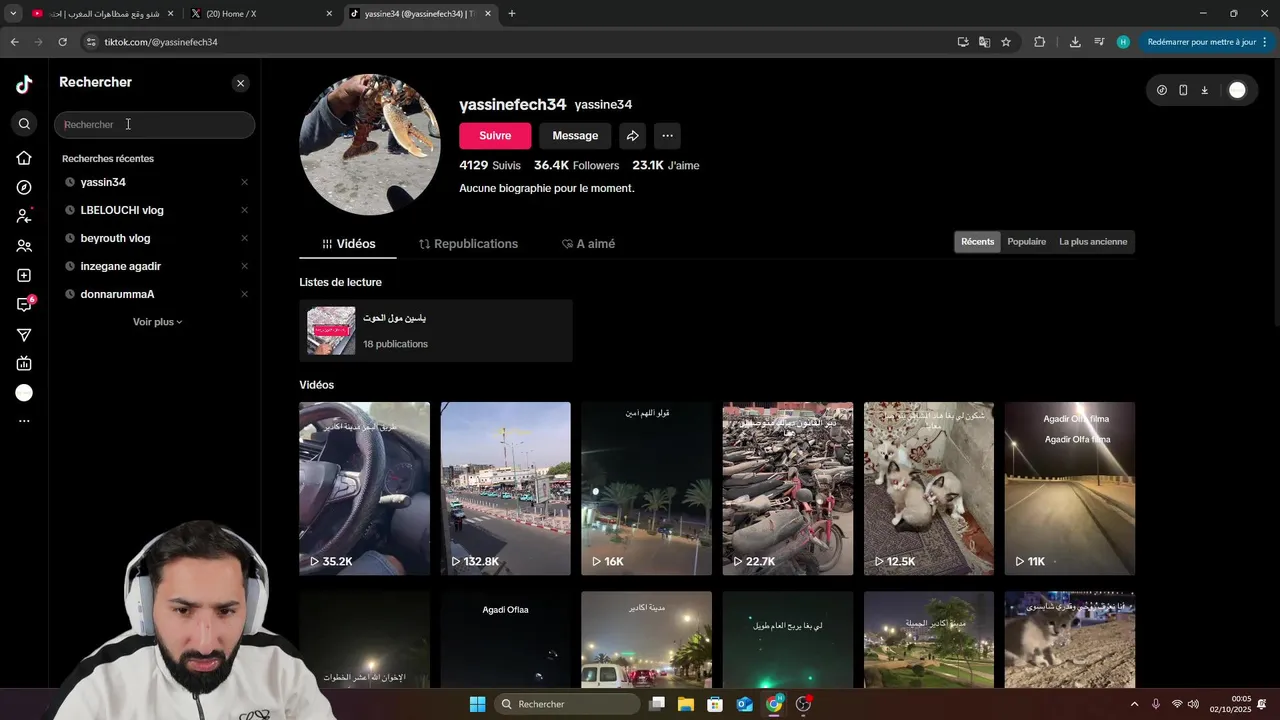Screen dimensions: 1280x720
Task: Select recent search yassin34
Action: [x=103, y=182]
